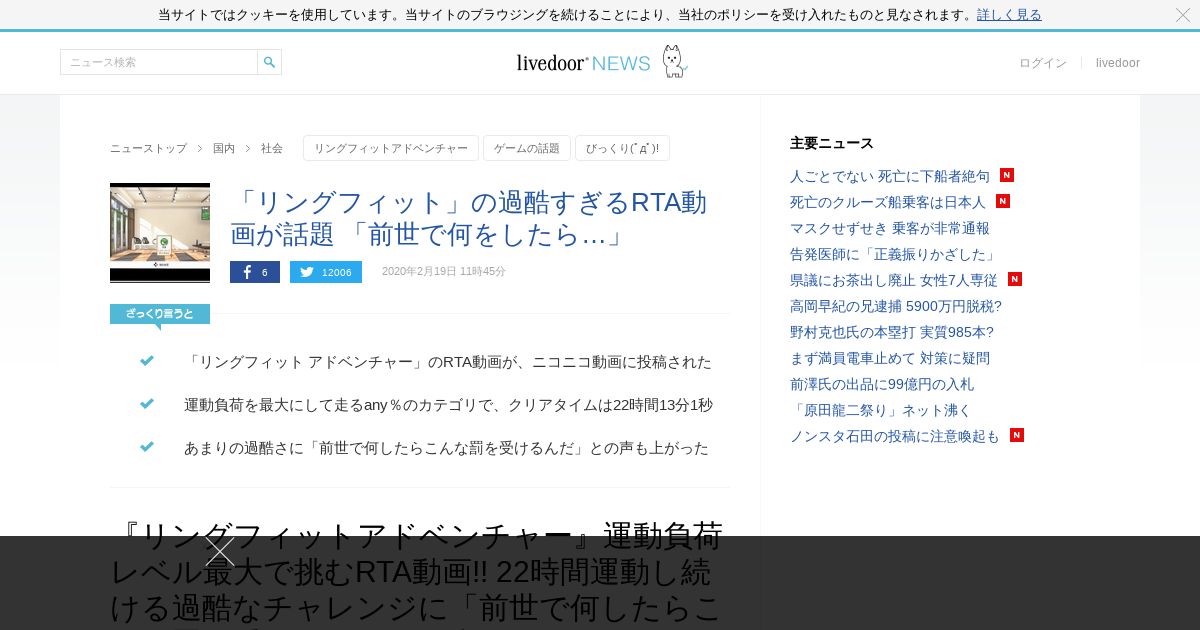
Task: Go to 社会 breadcrumb category
Action: pos(272,148)
